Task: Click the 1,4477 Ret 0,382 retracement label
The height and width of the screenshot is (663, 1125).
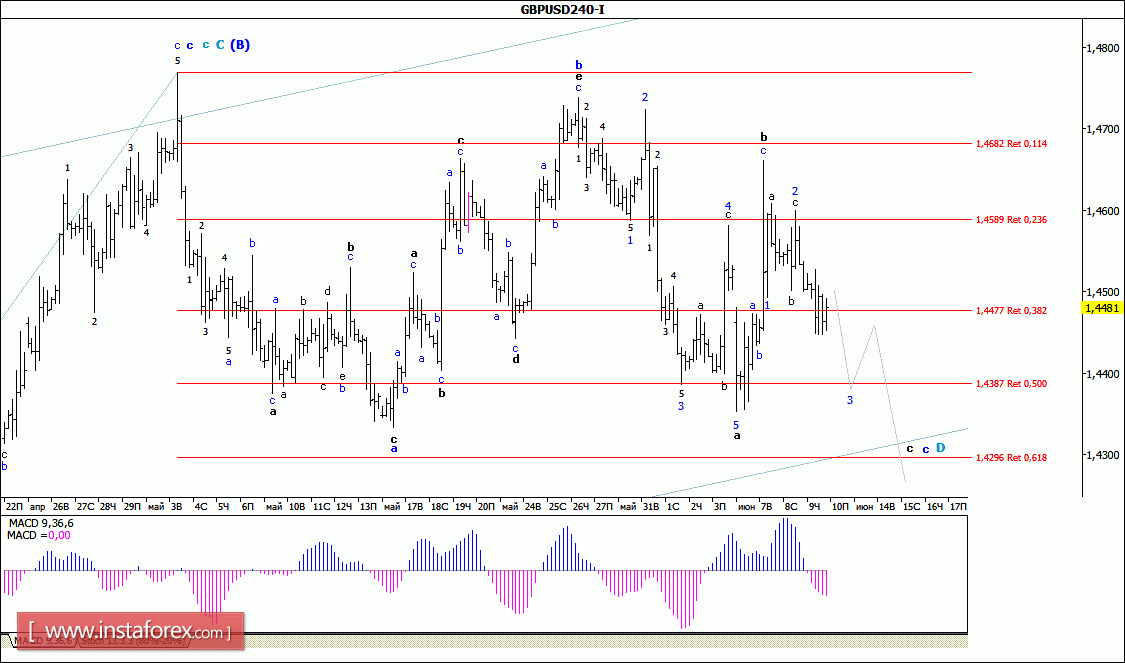Action: pos(1010,311)
